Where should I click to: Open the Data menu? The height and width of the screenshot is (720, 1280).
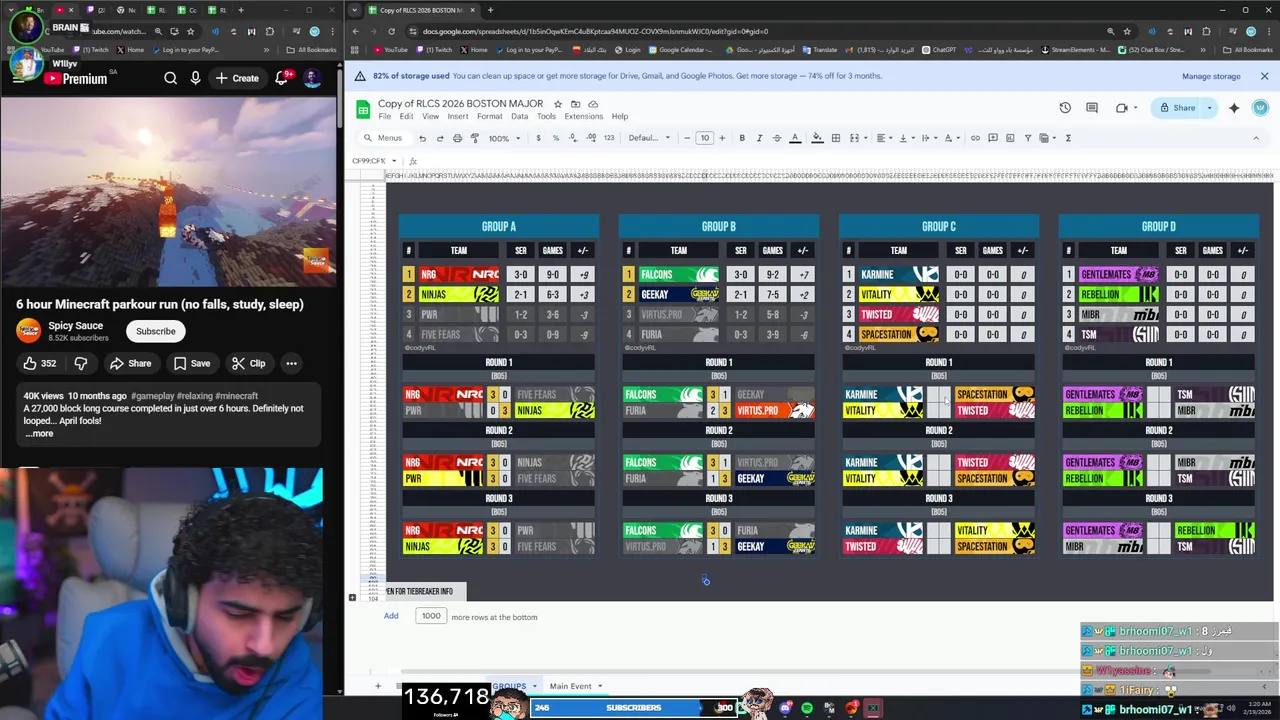(x=519, y=116)
